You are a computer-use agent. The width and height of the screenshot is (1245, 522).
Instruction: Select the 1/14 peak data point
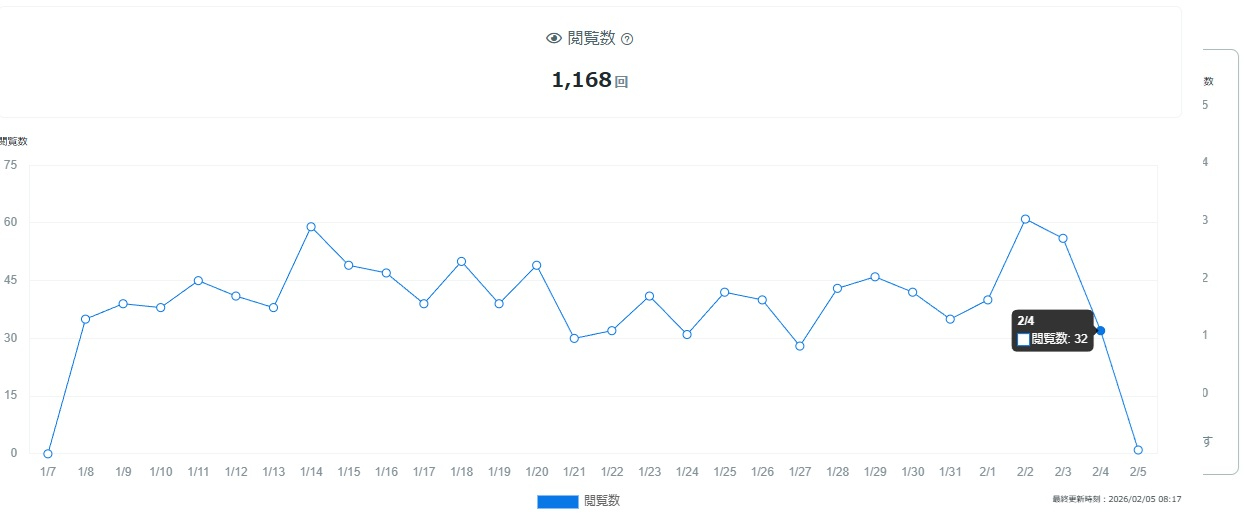click(311, 227)
